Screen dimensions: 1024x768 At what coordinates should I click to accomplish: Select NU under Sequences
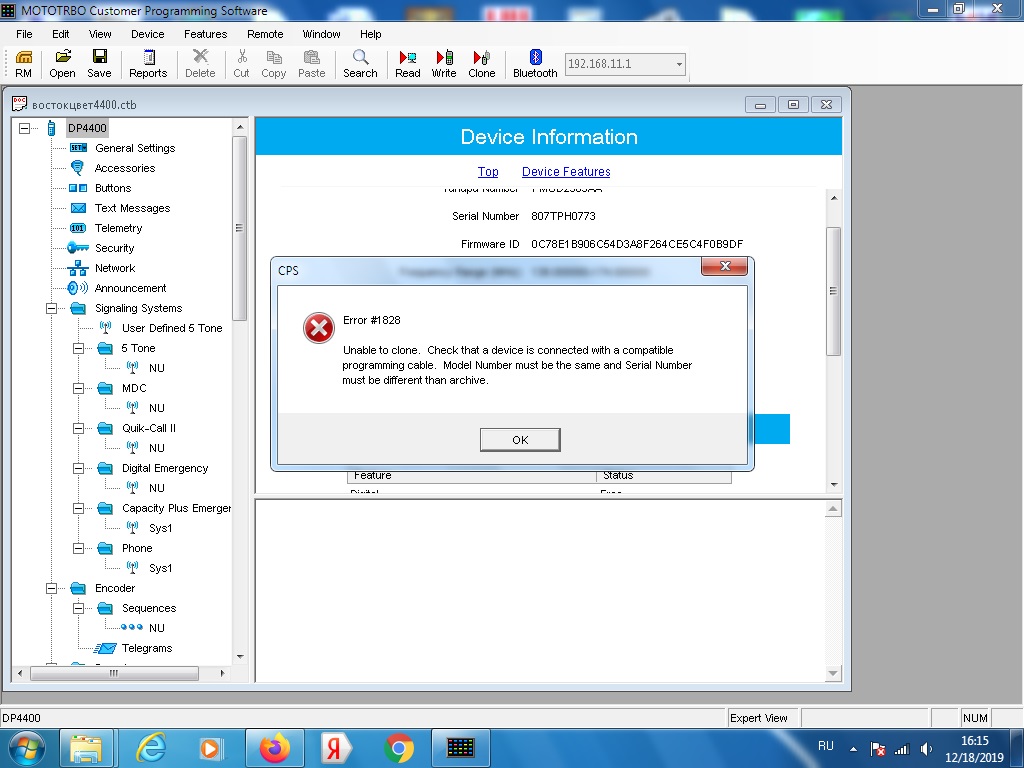coord(157,628)
